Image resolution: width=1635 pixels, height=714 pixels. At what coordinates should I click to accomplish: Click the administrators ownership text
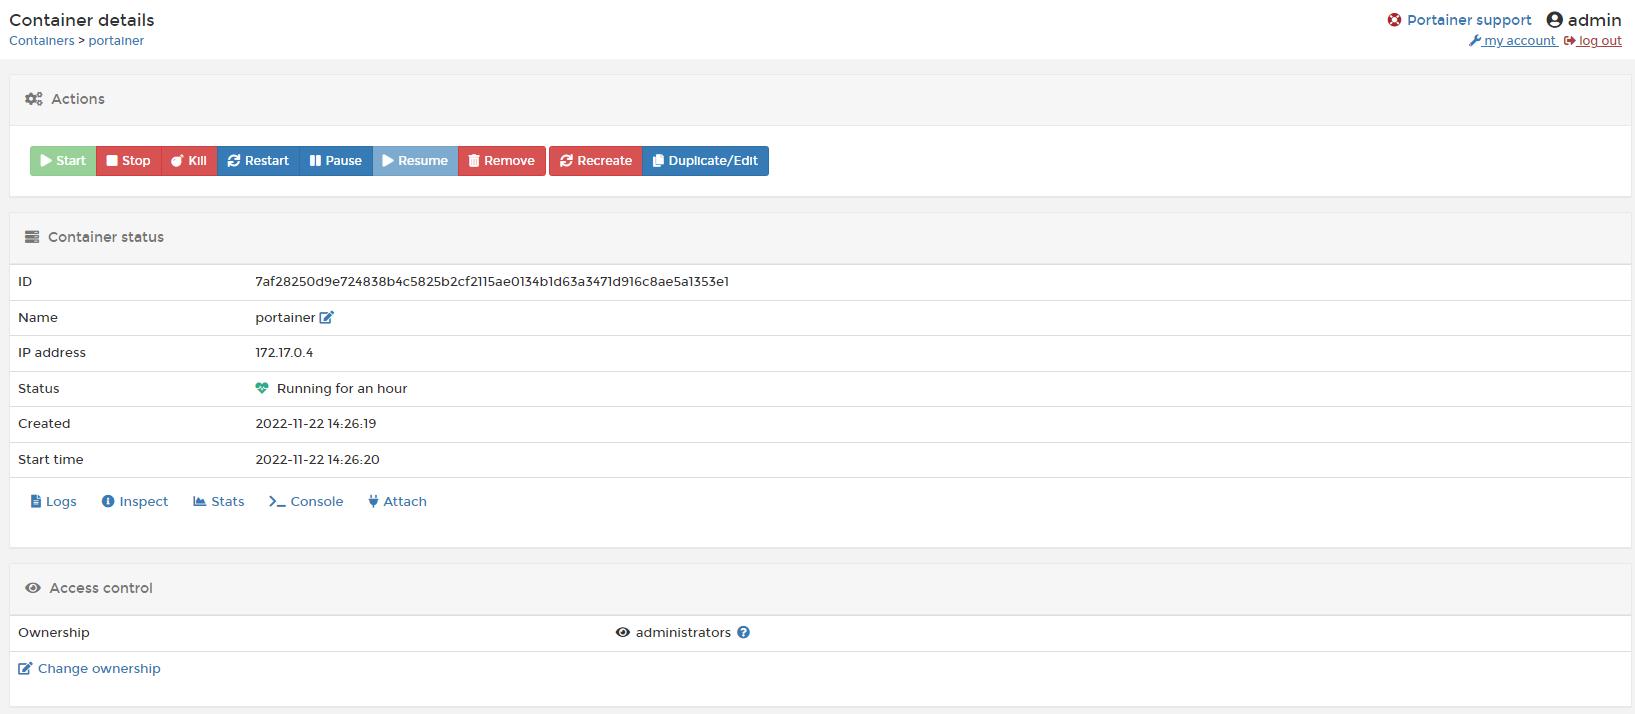click(x=683, y=633)
